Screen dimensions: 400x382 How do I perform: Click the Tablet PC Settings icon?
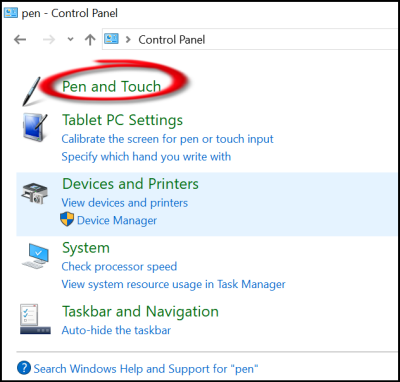tap(35, 127)
